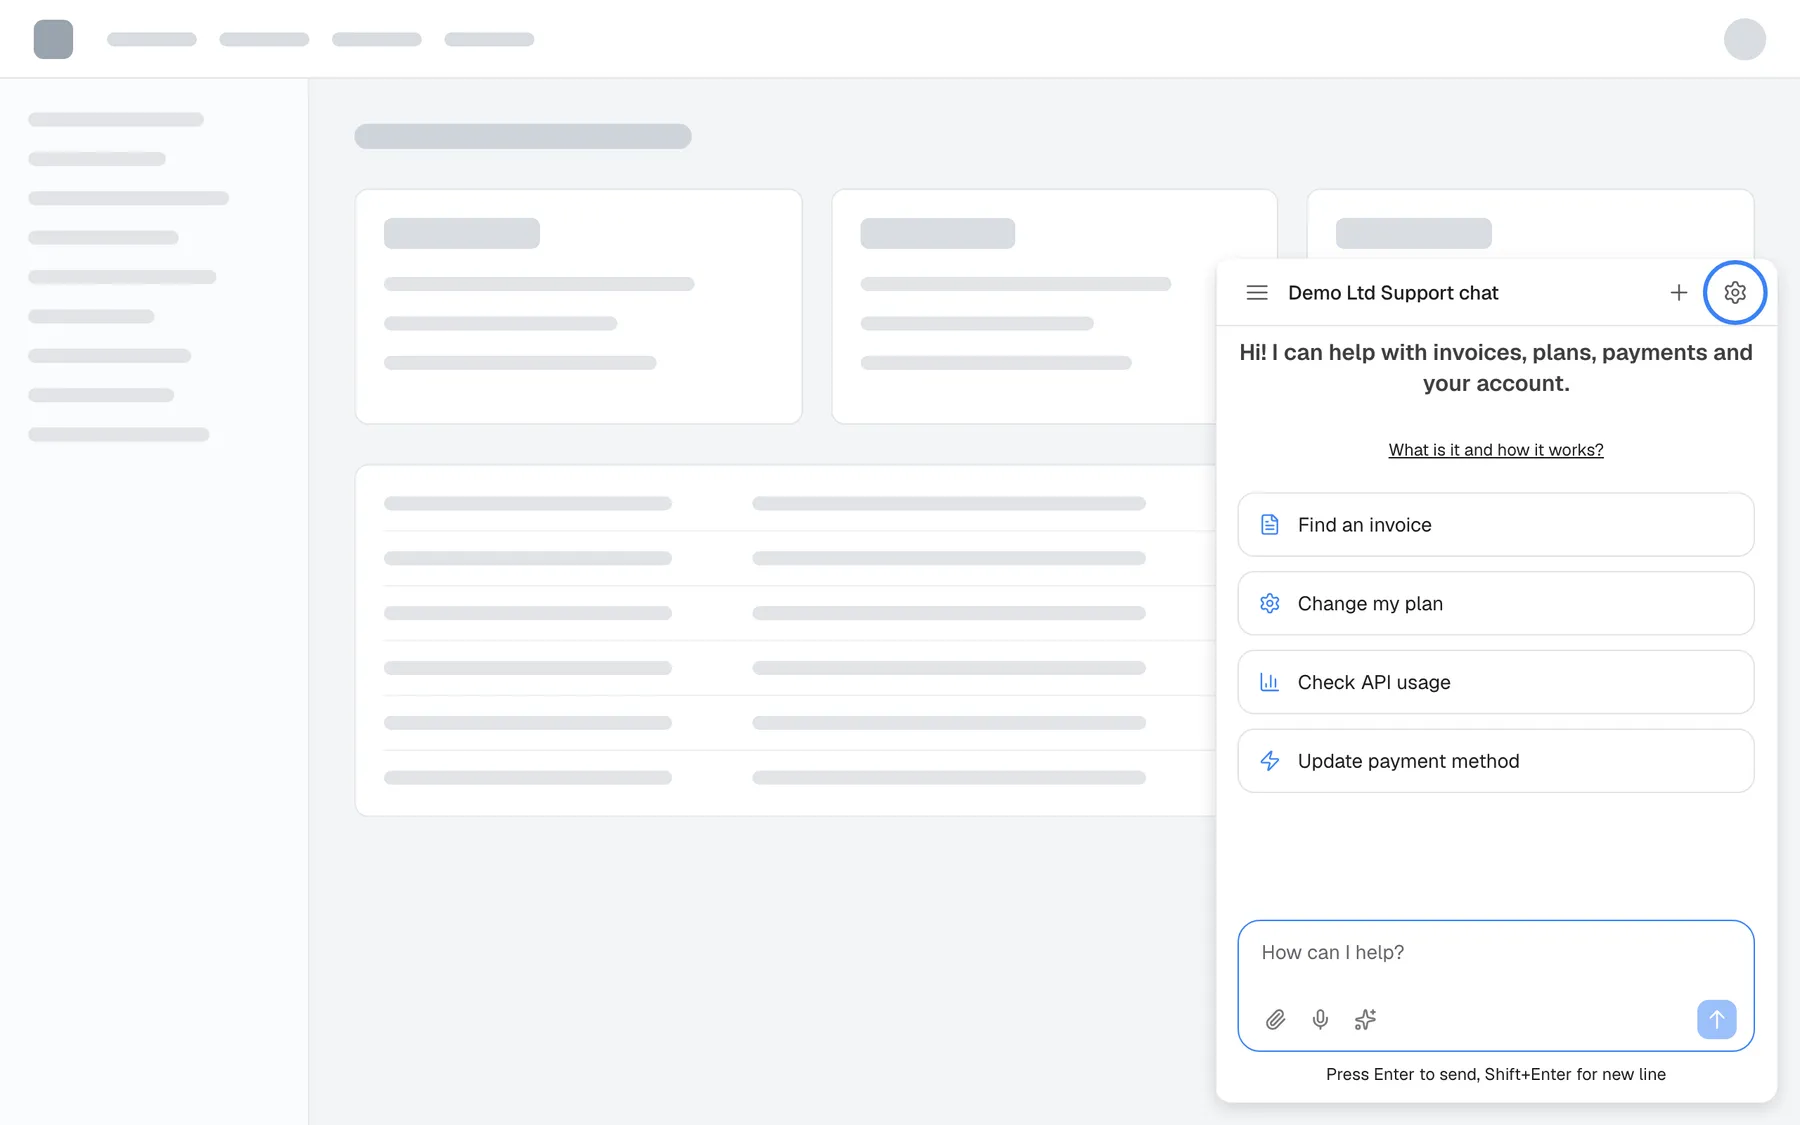Activate the microphone voice input icon
The height and width of the screenshot is (1125, 1800).
[x=1320, y=1020]
